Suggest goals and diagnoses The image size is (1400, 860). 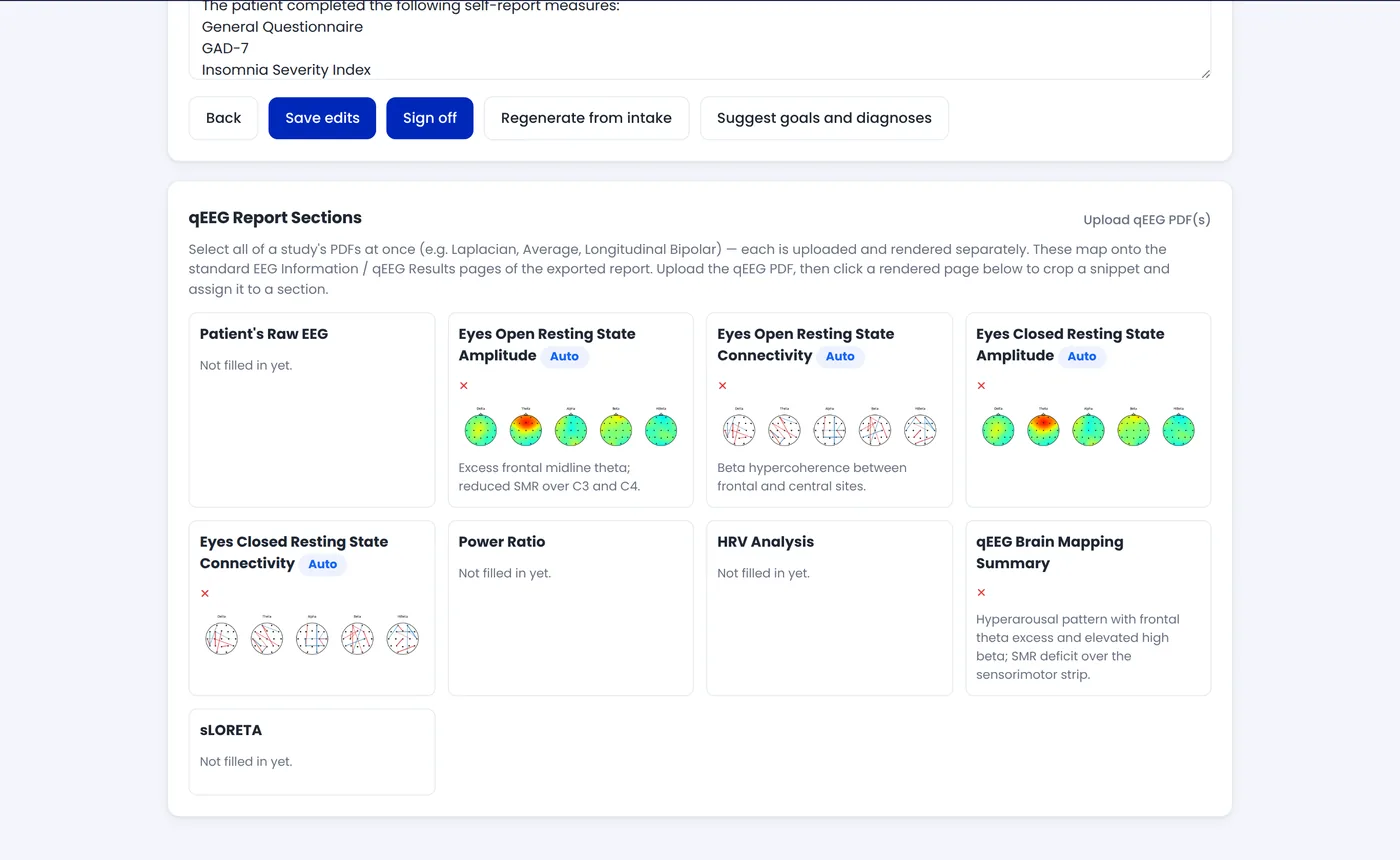click(824, 118)
